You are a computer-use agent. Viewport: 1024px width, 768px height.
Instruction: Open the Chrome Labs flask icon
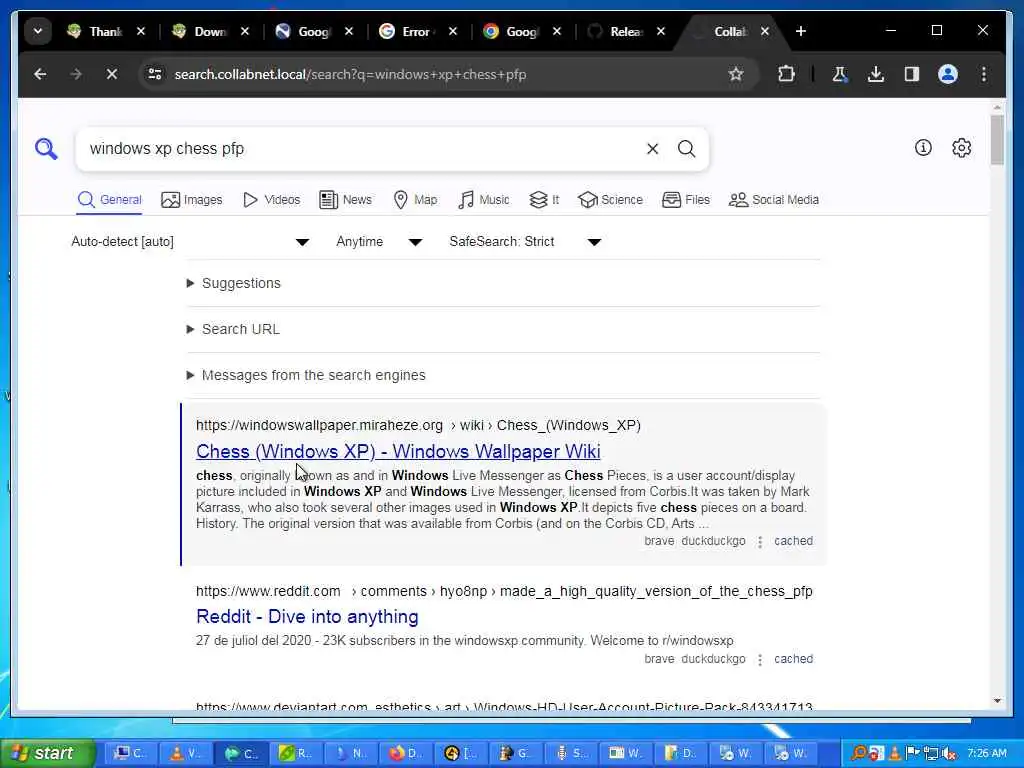(840, 74)
